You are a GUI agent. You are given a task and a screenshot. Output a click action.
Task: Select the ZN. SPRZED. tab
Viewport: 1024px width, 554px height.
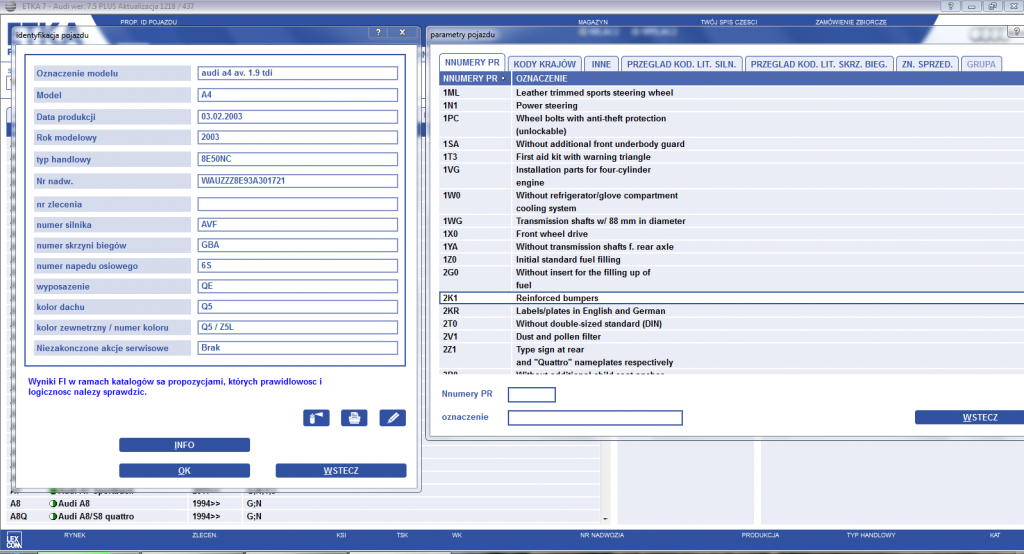(927, 64)
